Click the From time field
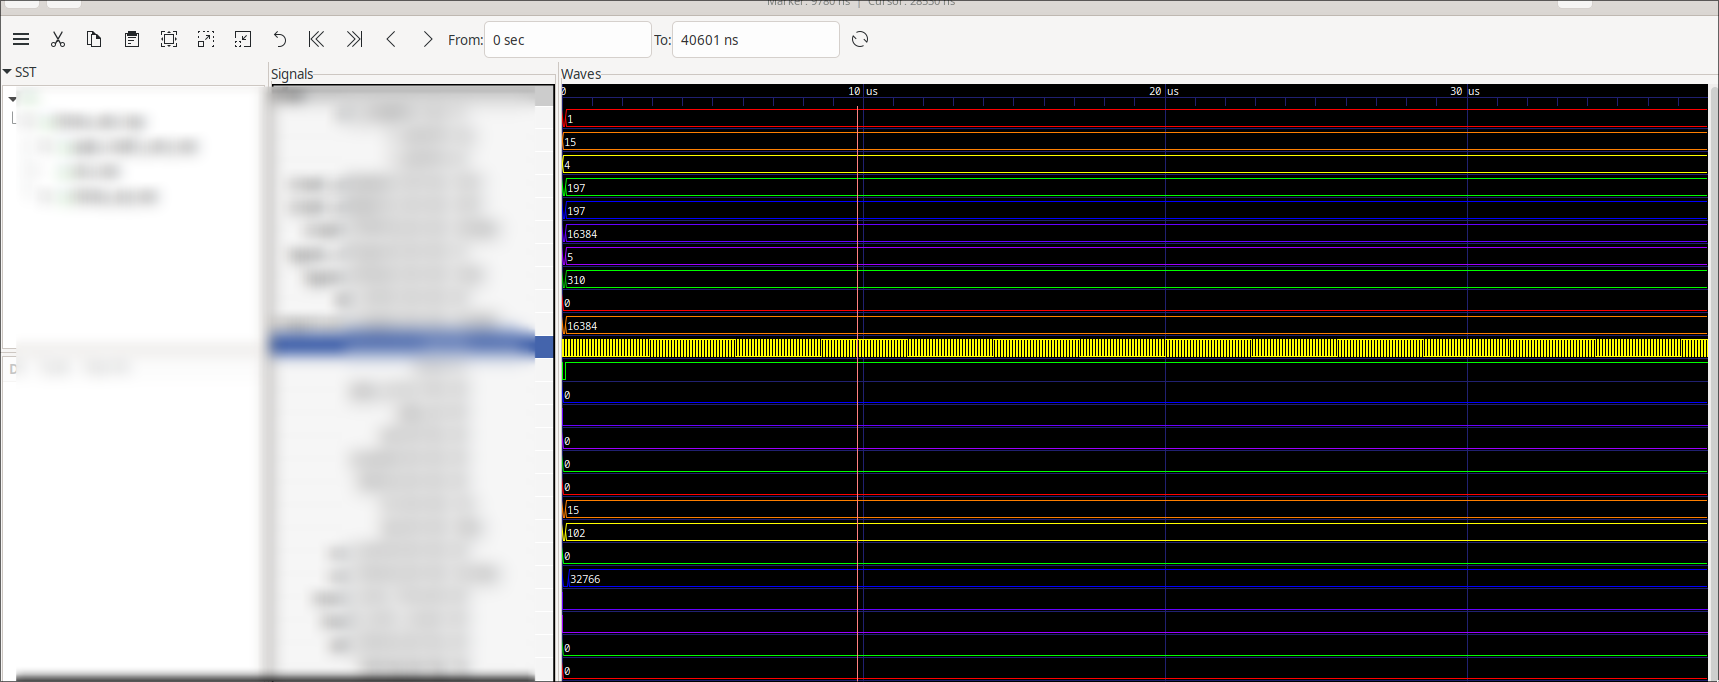Screen dimensions: 1719x682 [x=567, y=40]
